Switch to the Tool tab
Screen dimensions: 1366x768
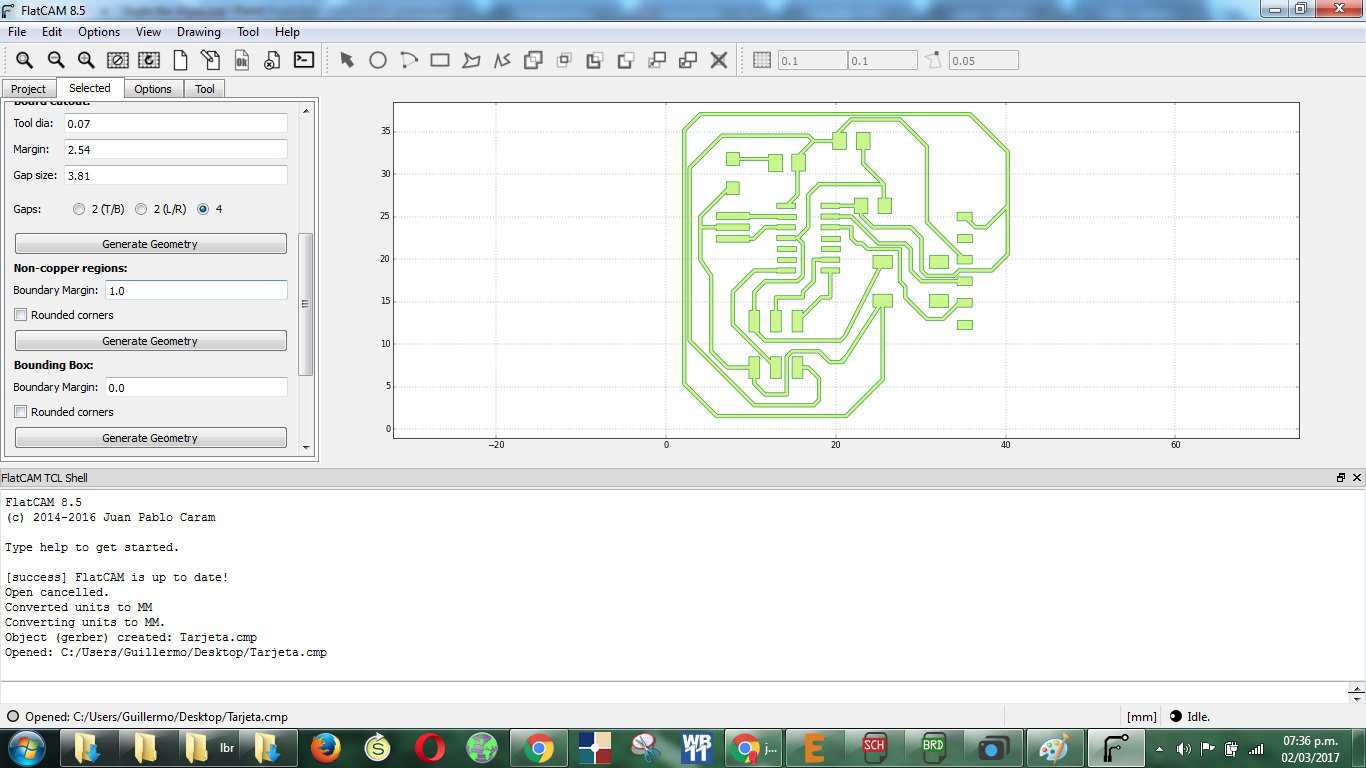pos(205,89)
